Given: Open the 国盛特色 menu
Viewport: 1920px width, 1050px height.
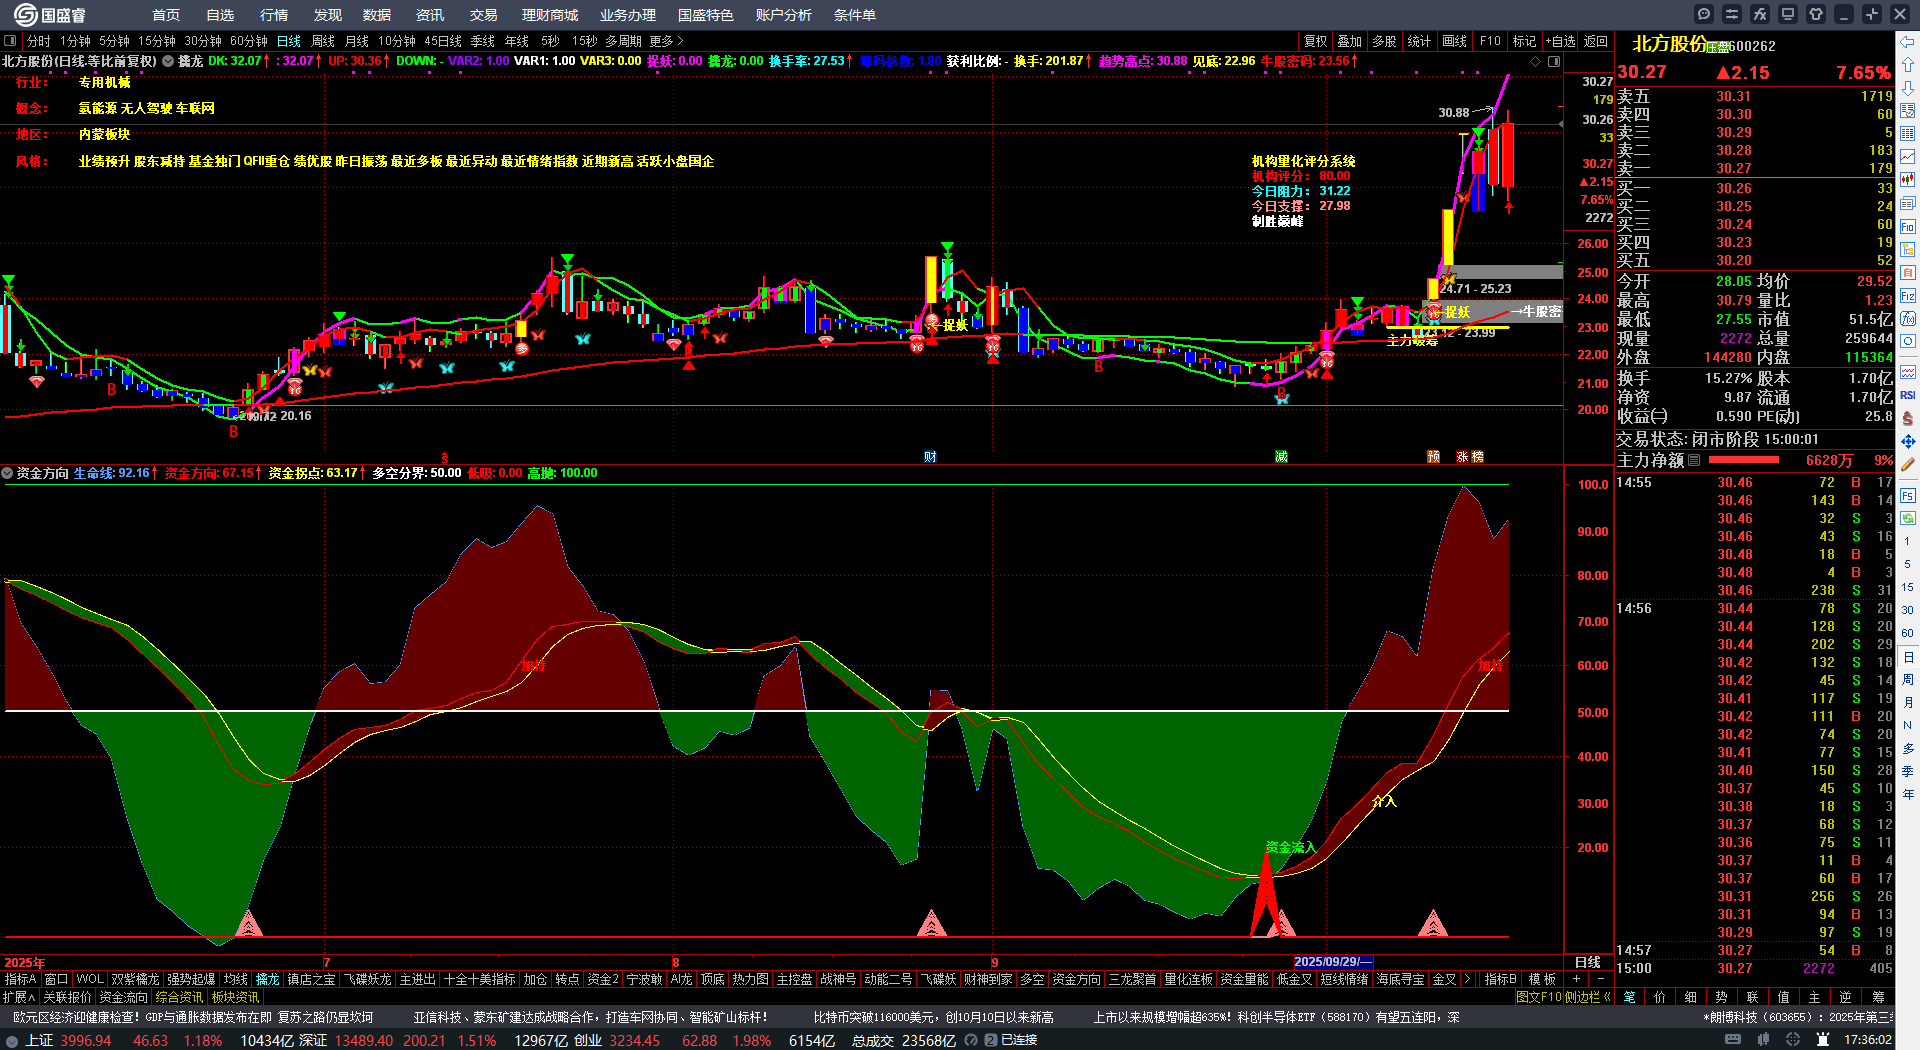Looking at the screenshot, I should click(706, 15).
